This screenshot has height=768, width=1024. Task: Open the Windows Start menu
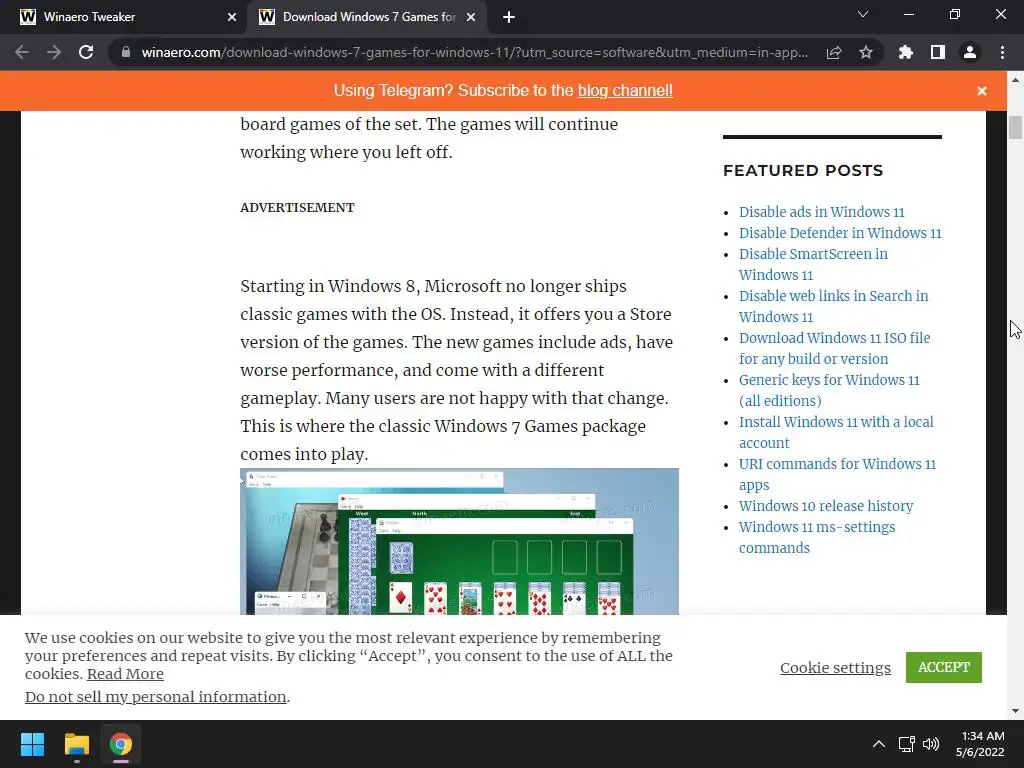point(32,744)
